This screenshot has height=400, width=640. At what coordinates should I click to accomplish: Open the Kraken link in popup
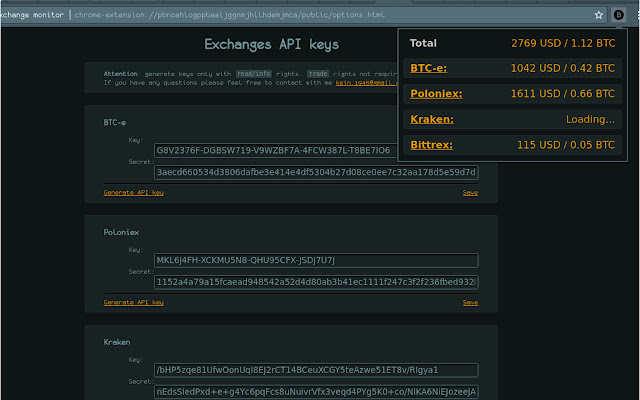click(432, 119)
